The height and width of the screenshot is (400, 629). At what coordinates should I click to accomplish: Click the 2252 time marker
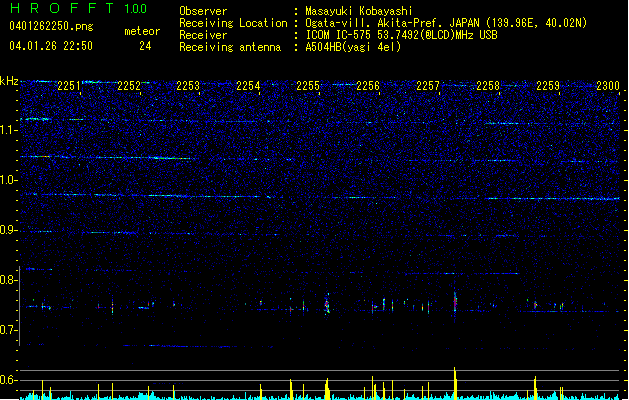(x=129, y=86)
